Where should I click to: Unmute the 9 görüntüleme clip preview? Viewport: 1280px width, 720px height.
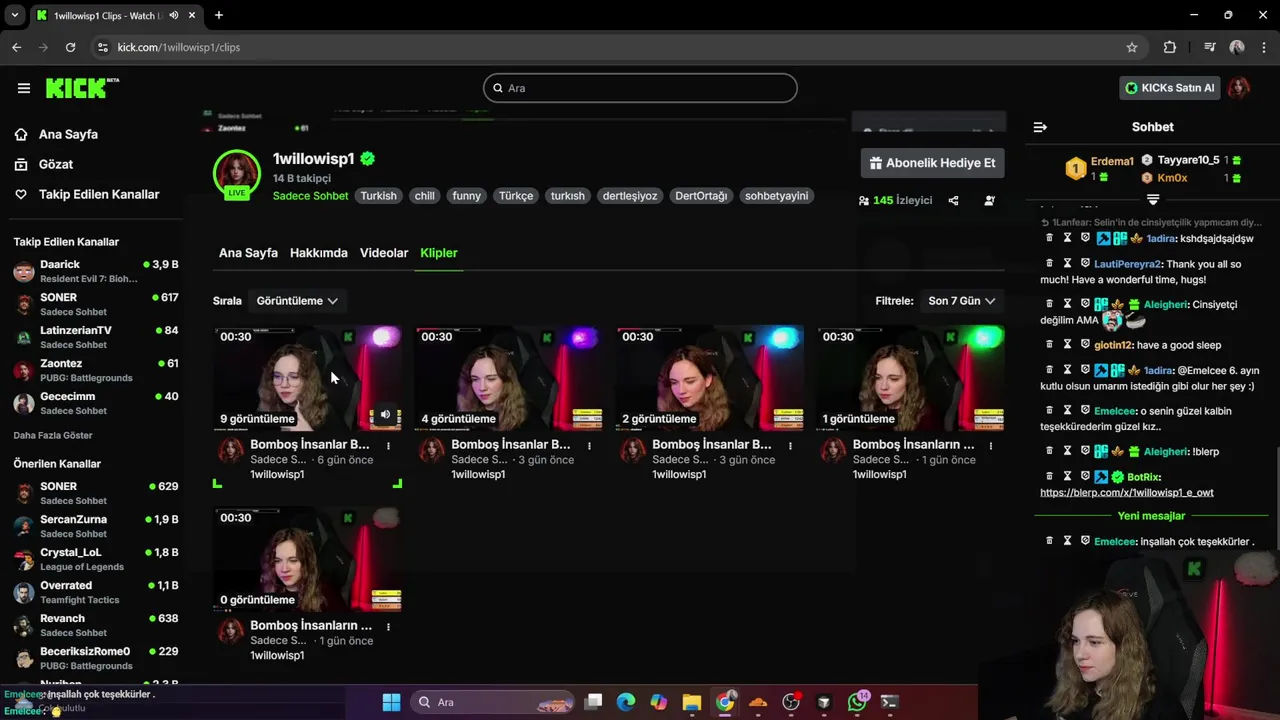coord(386,414)
